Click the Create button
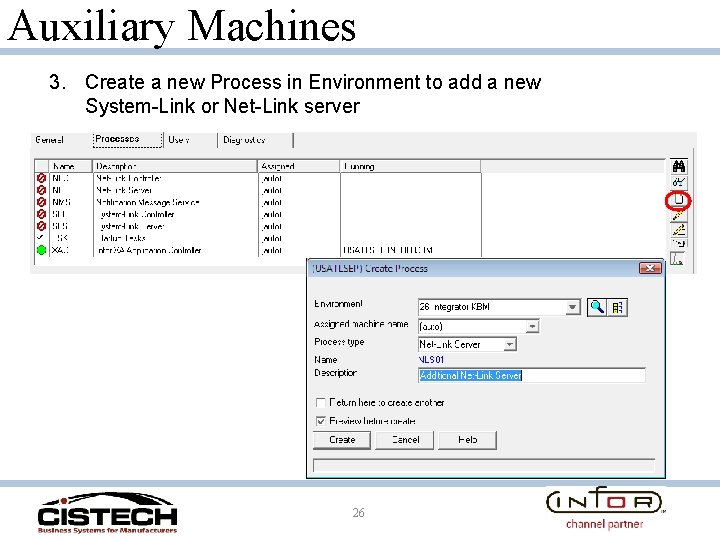This screenshot has width=720, height=540. (342, 440)
